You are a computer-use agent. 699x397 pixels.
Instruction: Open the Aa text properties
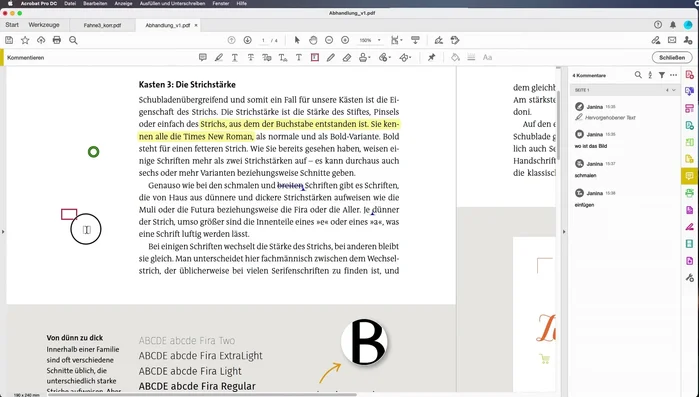coord(487,57)
